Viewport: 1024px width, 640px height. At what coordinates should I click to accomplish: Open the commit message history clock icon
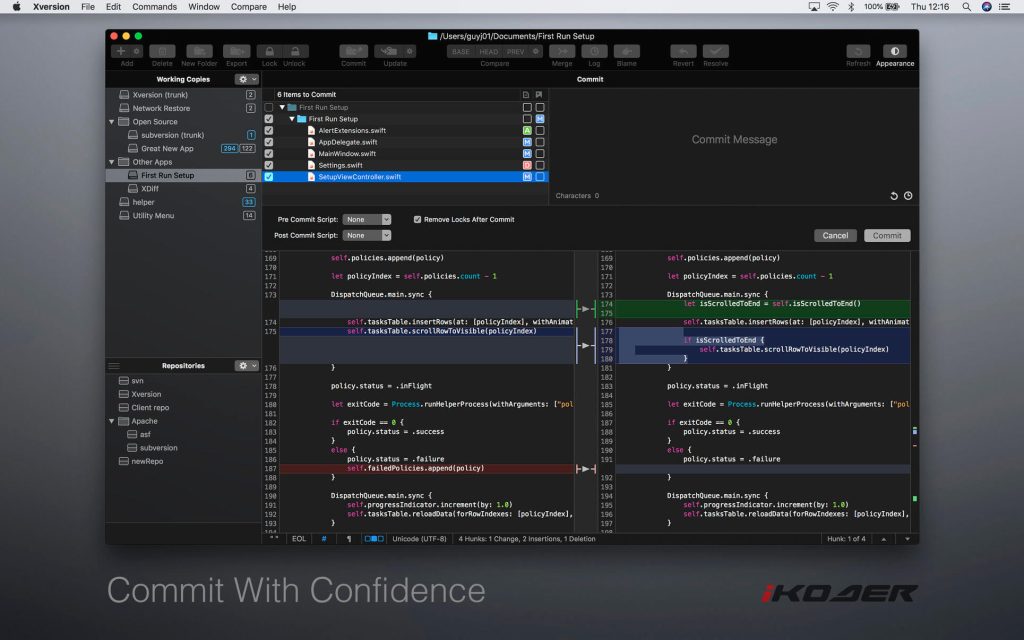pyautogui.click(x=908, y=196)
